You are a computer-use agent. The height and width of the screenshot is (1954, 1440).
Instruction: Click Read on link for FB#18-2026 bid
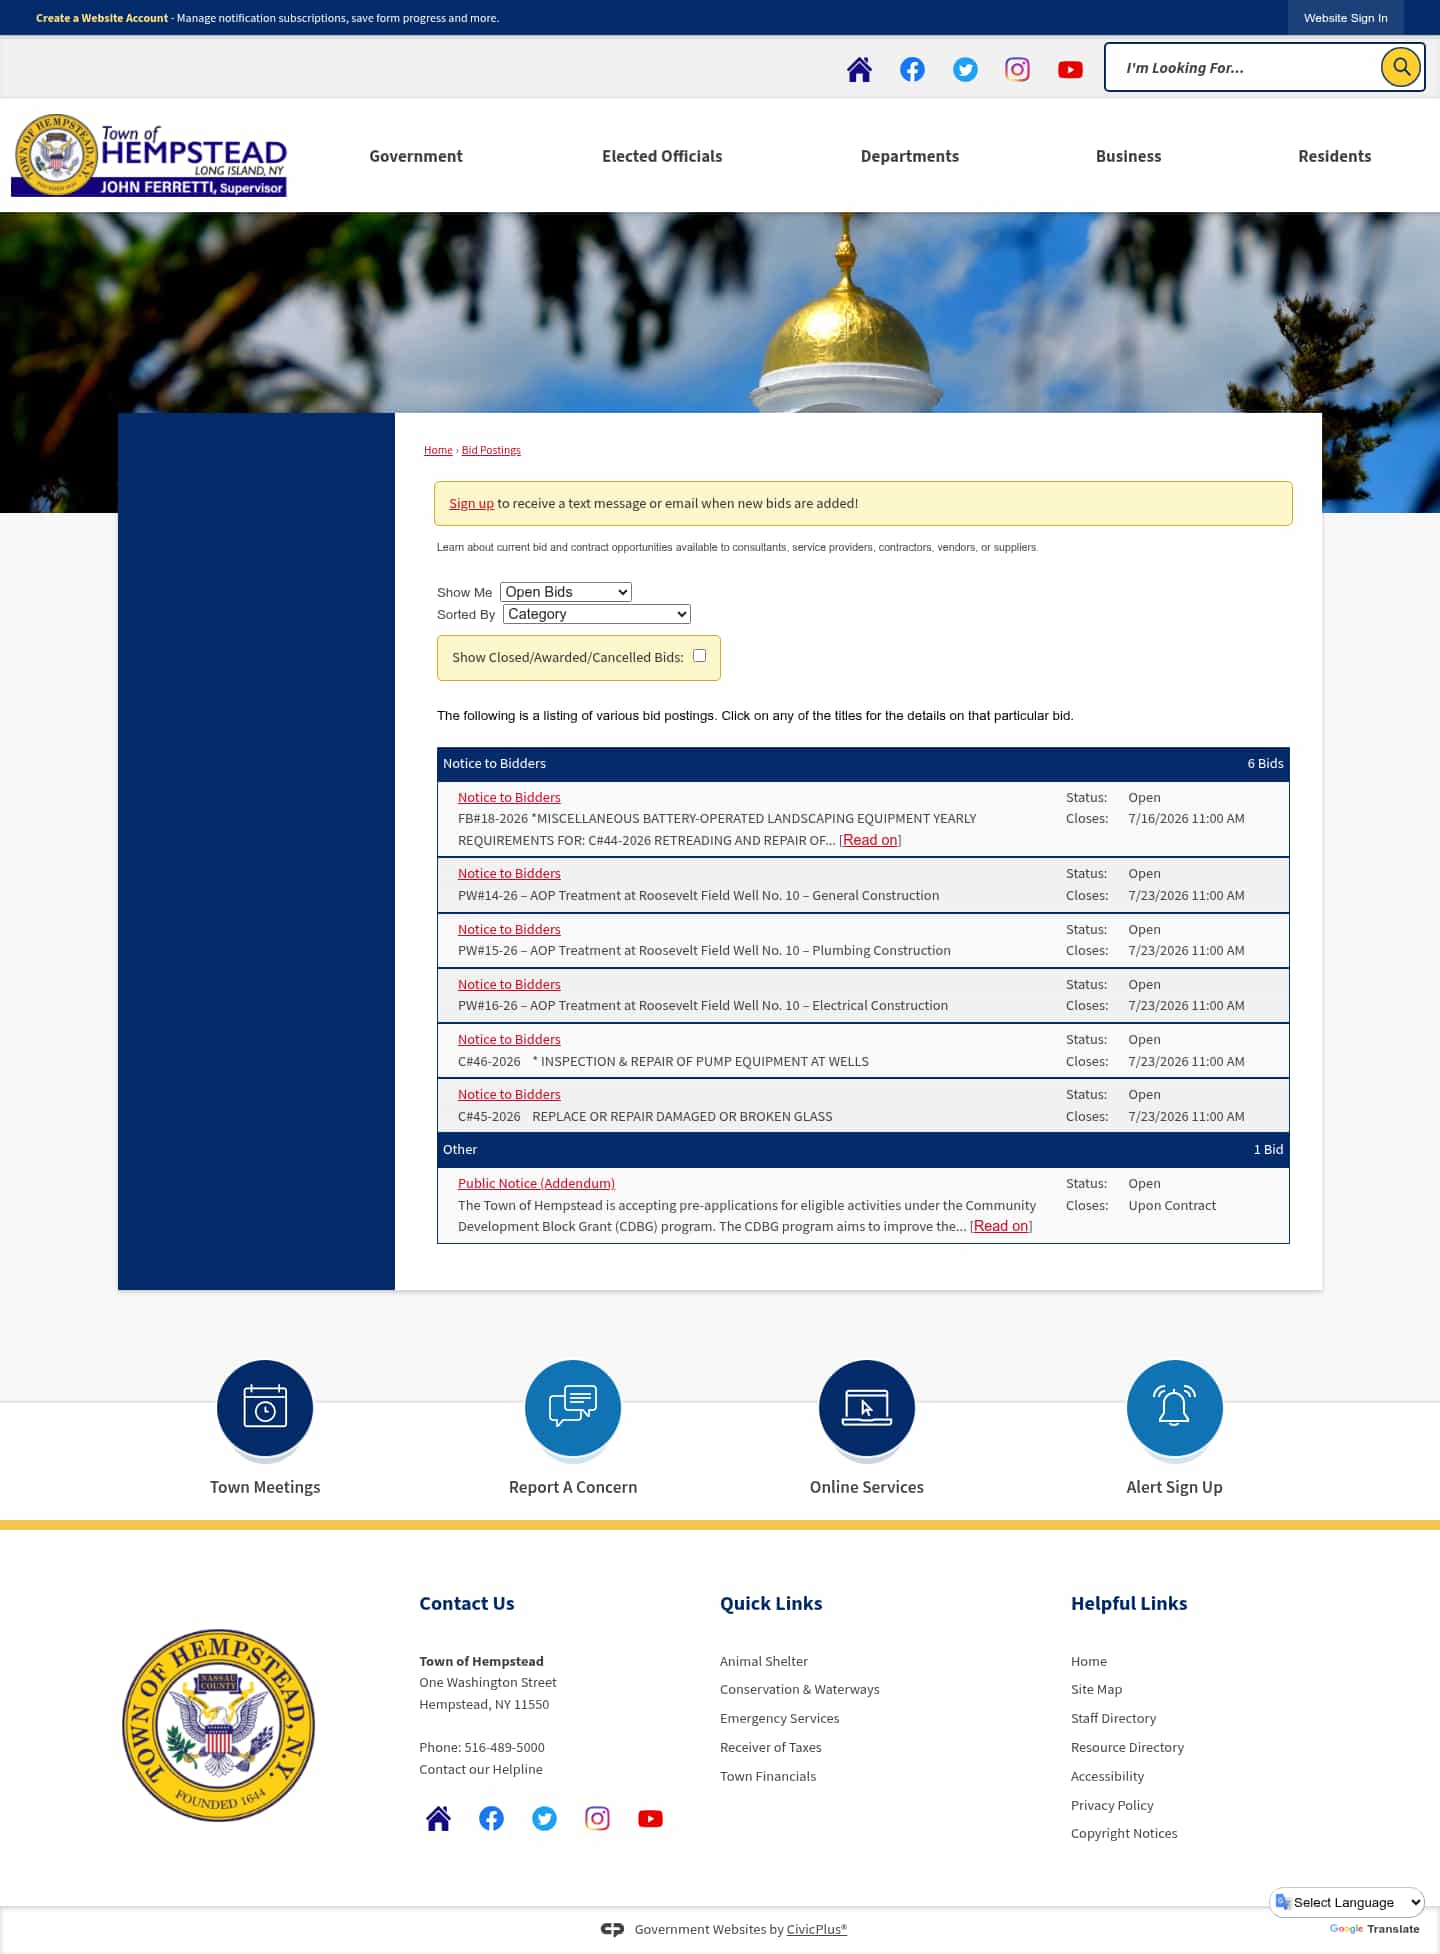870,840
